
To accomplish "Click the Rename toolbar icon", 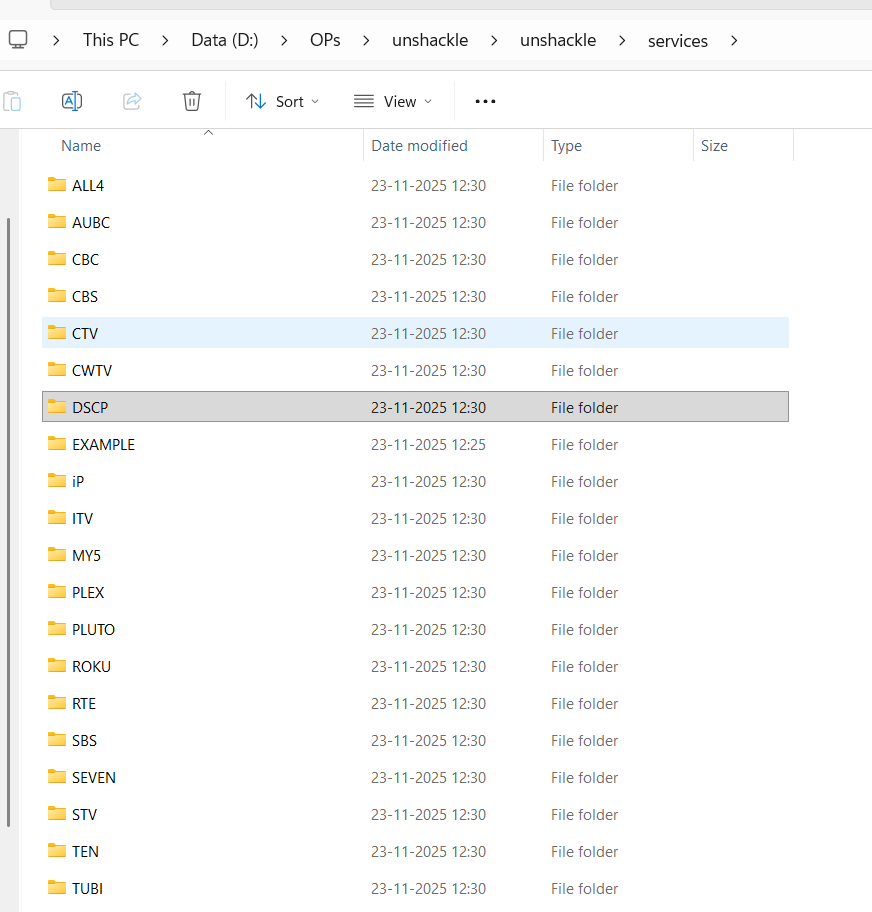I will click(72, 101).
